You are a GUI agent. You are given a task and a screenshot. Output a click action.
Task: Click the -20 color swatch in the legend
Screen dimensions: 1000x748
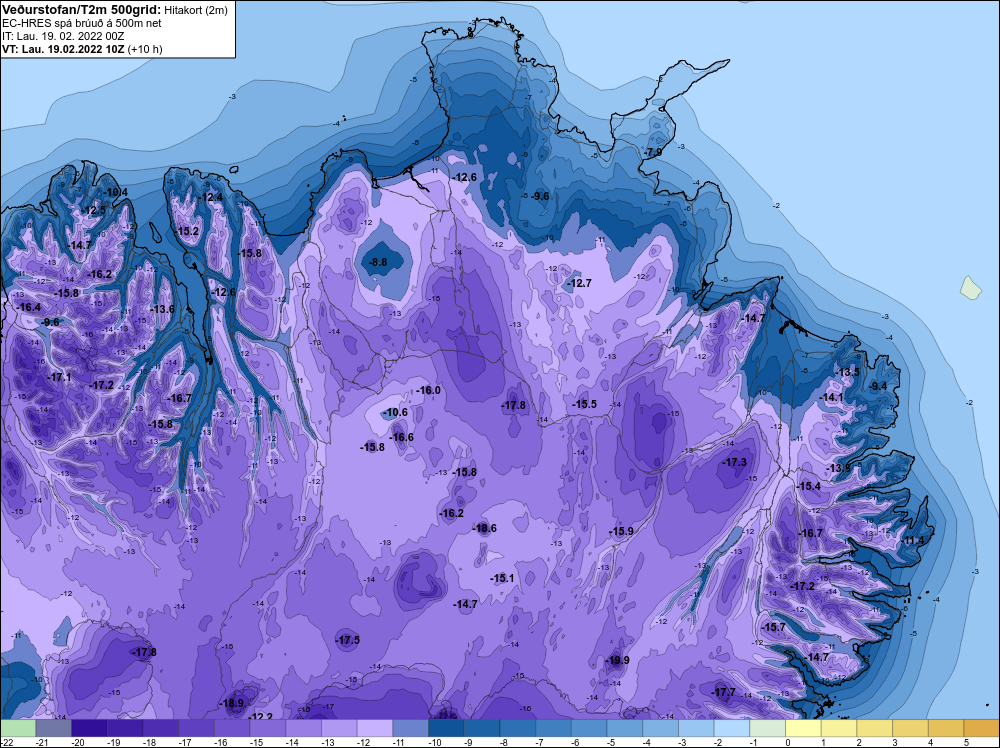(89, 728)
